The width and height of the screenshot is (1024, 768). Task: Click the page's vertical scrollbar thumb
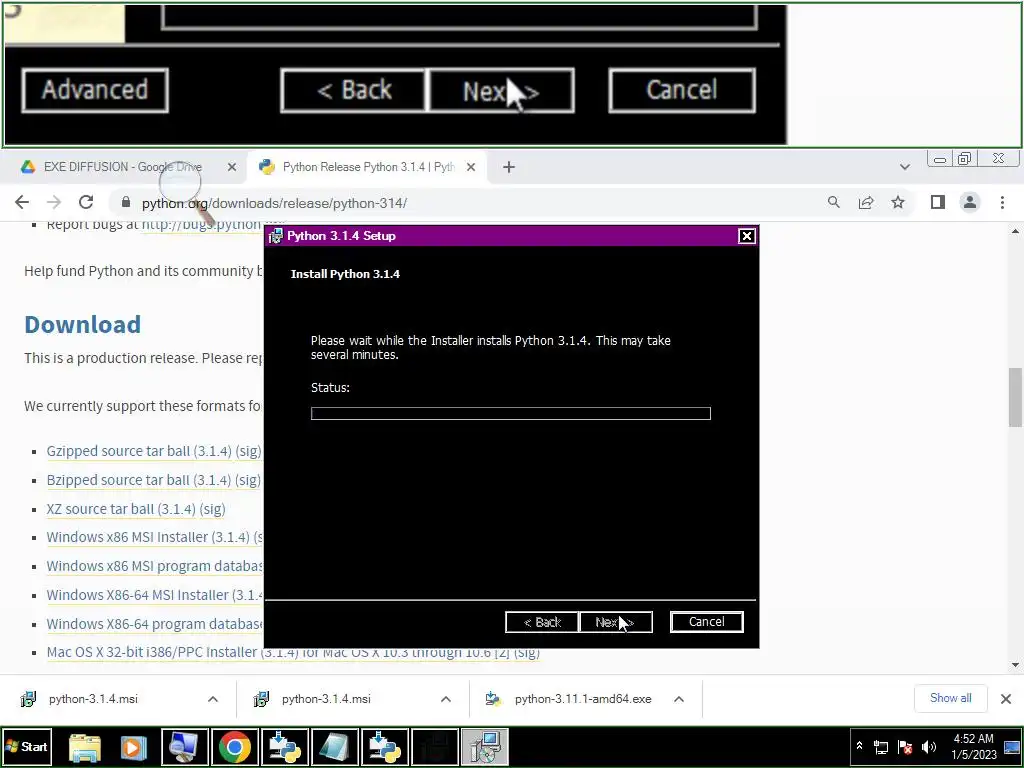(1015, 396)
